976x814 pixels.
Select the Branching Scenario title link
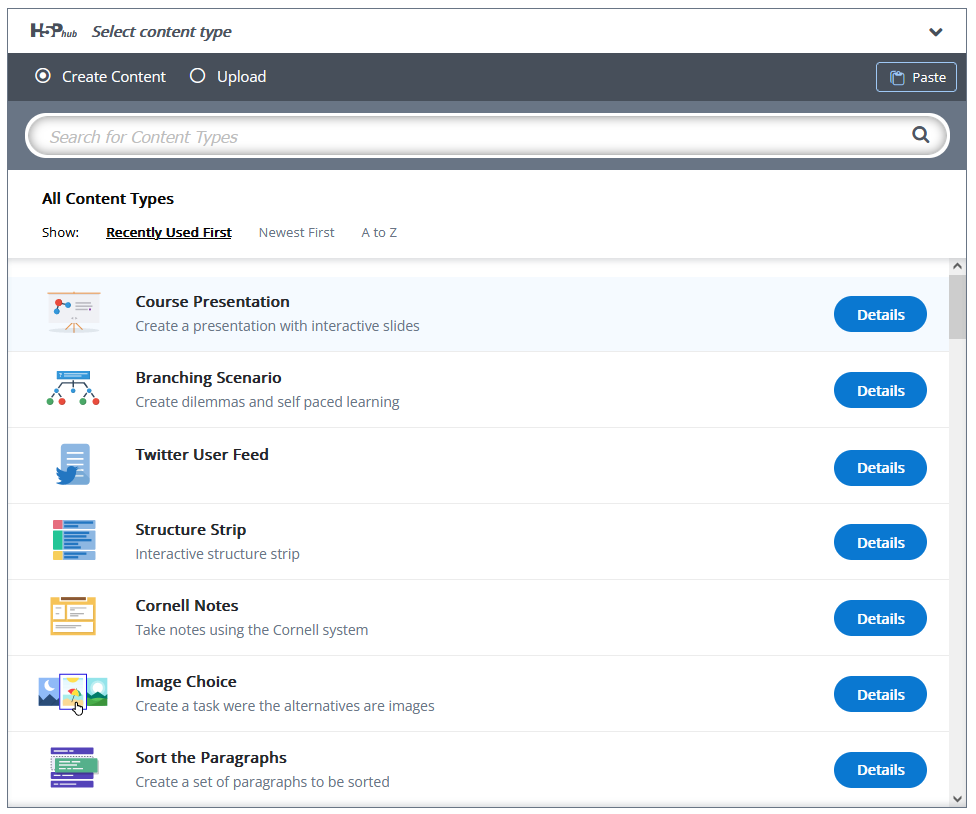208,378
